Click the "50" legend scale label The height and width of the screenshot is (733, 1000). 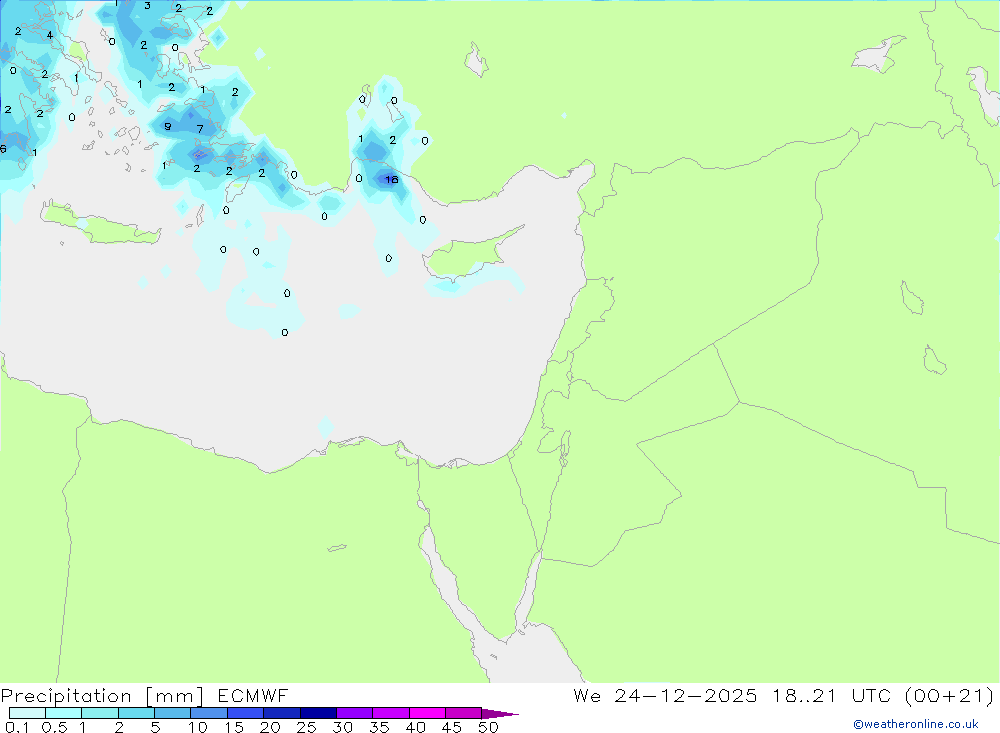(x=488, y=727)
